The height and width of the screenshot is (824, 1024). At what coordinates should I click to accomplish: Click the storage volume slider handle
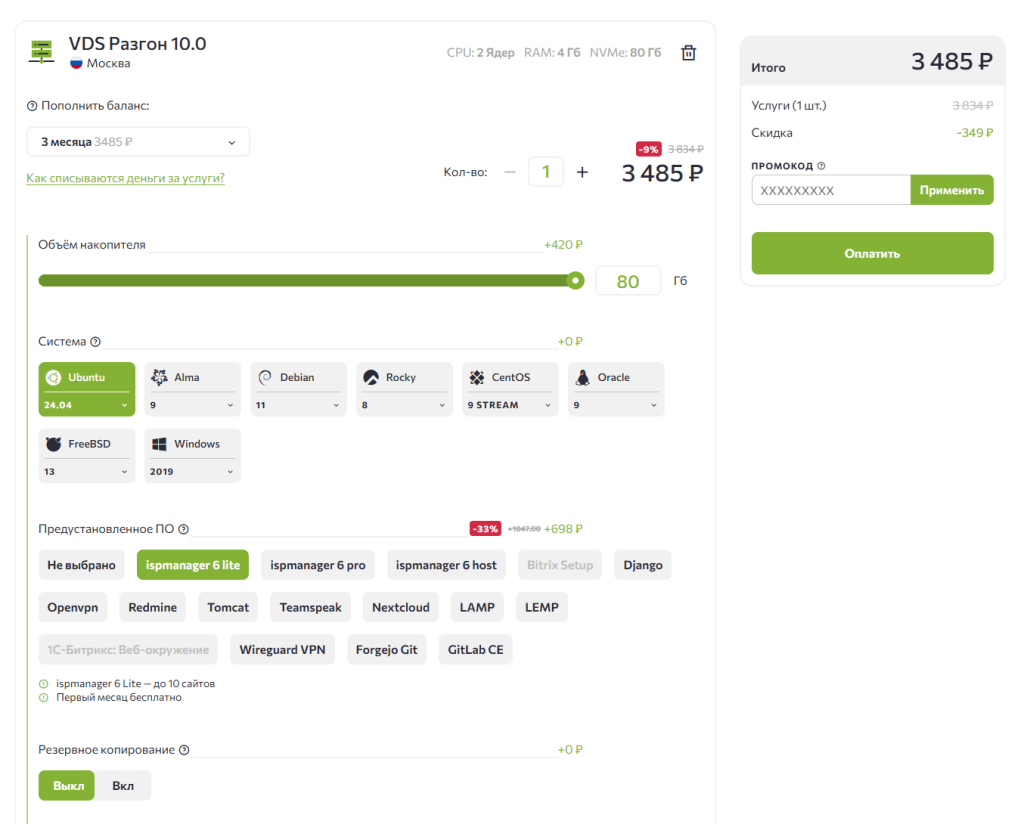[575, 281]
